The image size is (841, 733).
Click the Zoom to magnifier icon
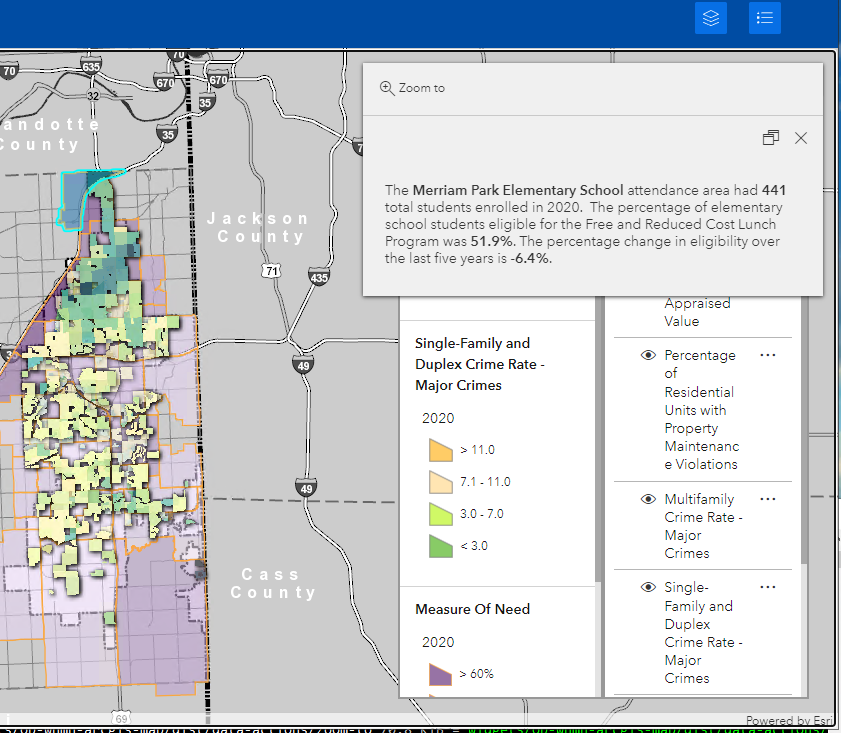coord(387,88)
